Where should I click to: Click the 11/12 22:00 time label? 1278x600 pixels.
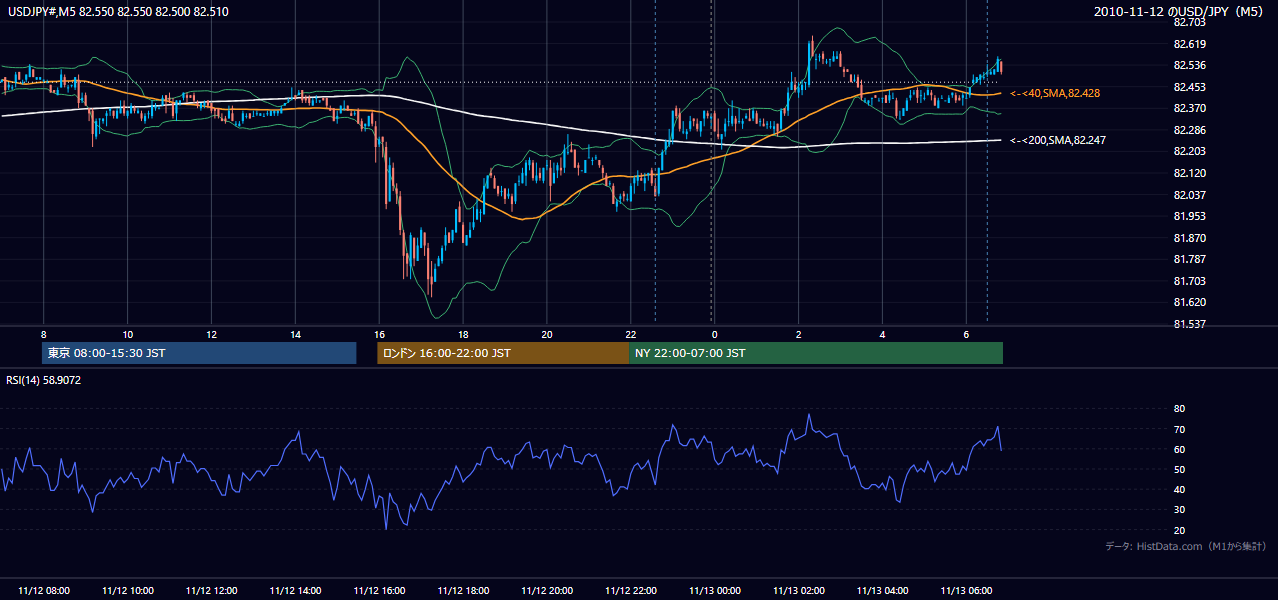(x=631, y=591)
